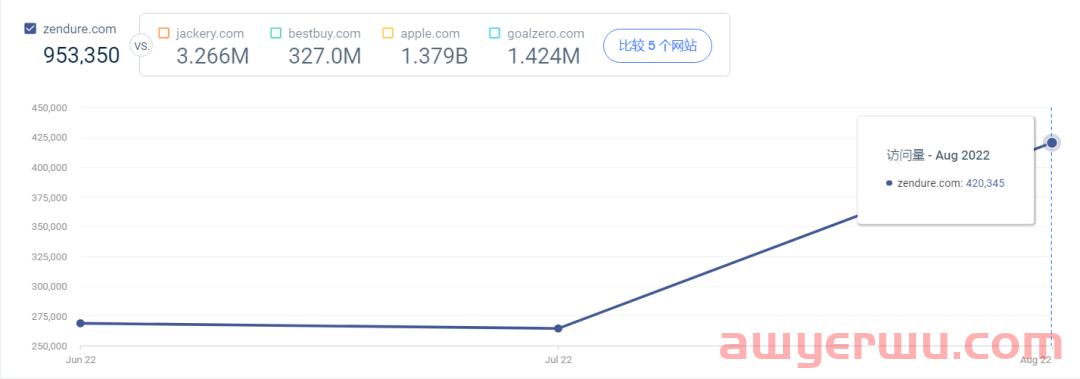1080x379 pixels.
Task: Uncheck the zendure.com checkbox
Action: pos(30,29)
